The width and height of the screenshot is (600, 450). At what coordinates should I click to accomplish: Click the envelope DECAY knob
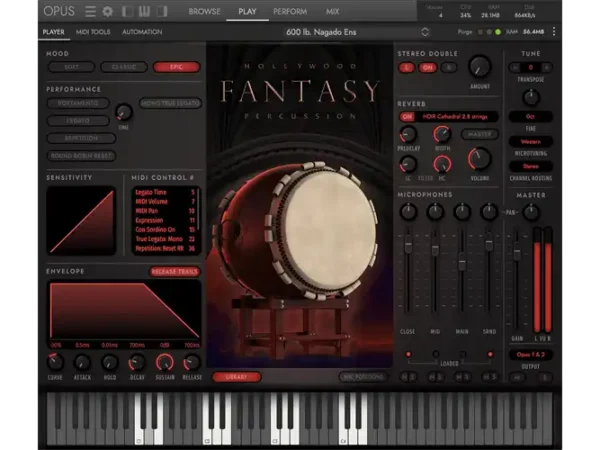[137, 362]
